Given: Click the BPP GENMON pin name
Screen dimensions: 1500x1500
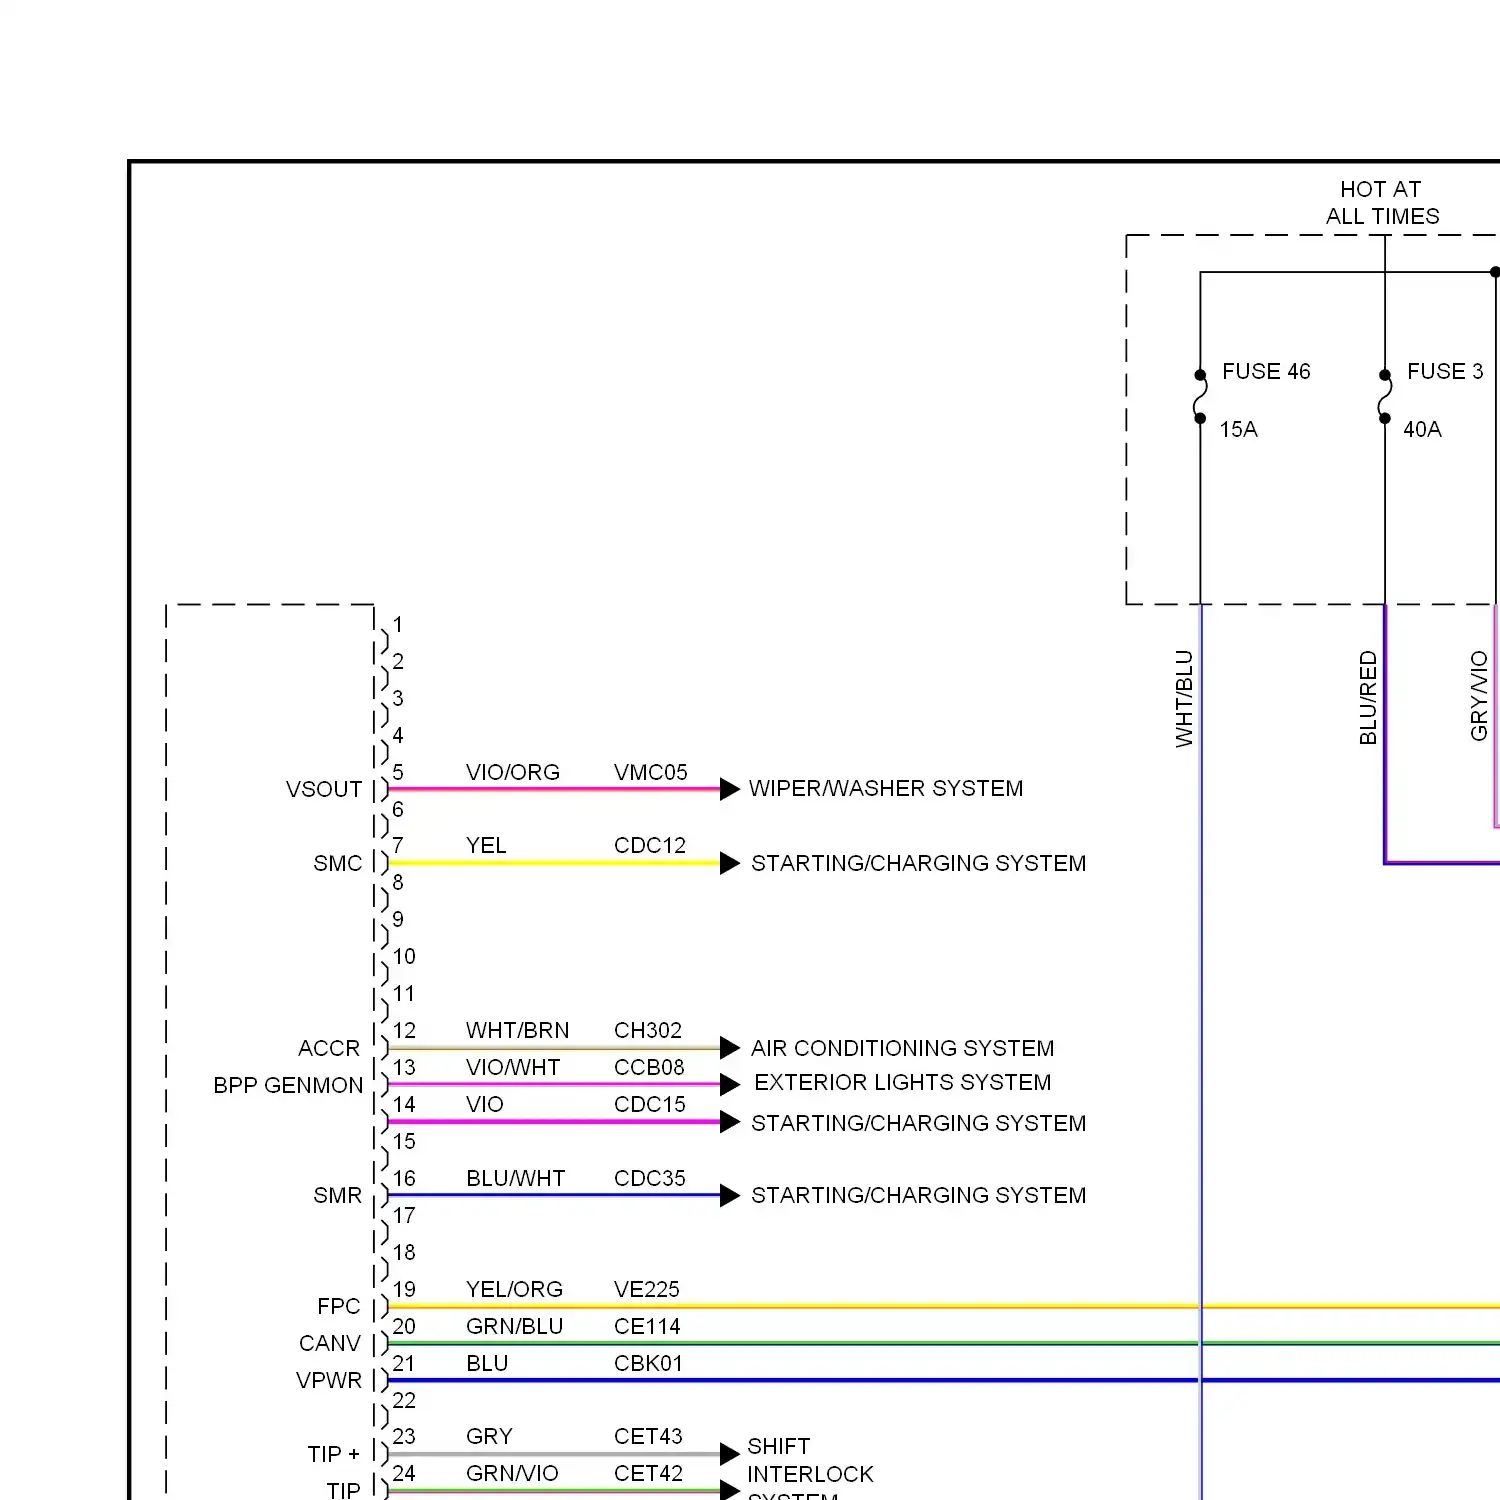Looking at the screenshot, I should tap(288, 1085).
